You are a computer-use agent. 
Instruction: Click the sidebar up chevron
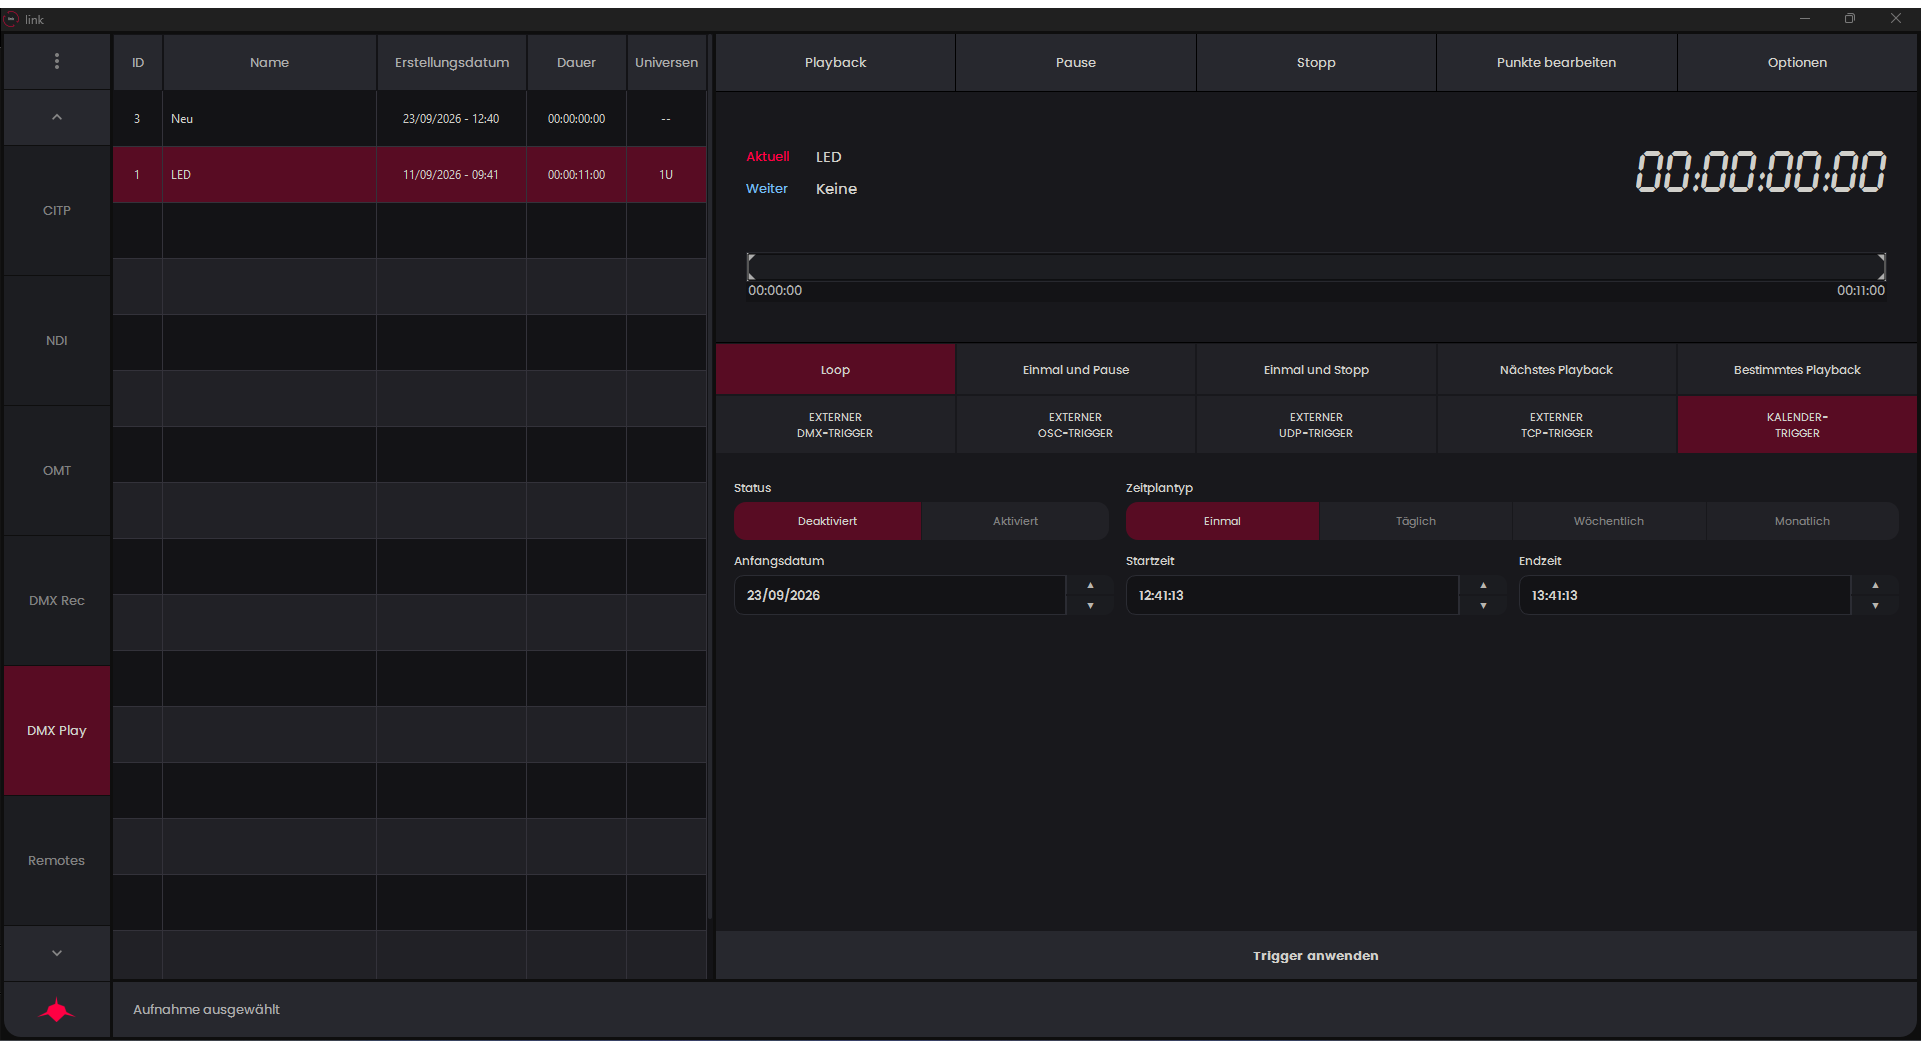[x=57, y=118]
